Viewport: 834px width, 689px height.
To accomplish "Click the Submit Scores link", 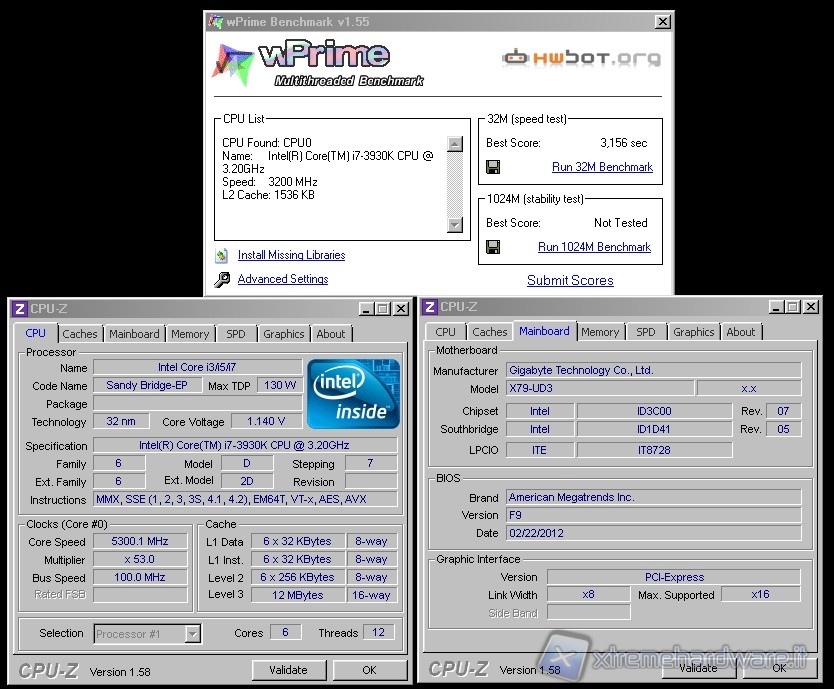I will coord(570,281).
